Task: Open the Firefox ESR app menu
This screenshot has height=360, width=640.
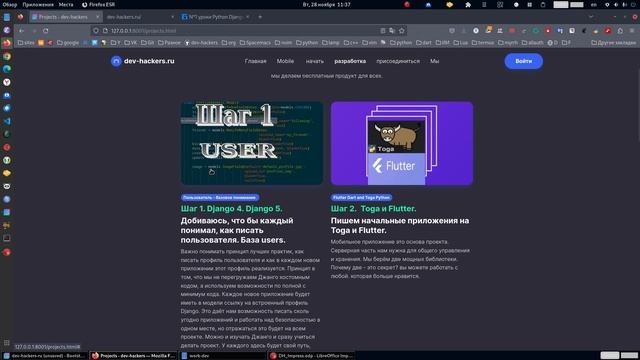Action: point(98,4)
